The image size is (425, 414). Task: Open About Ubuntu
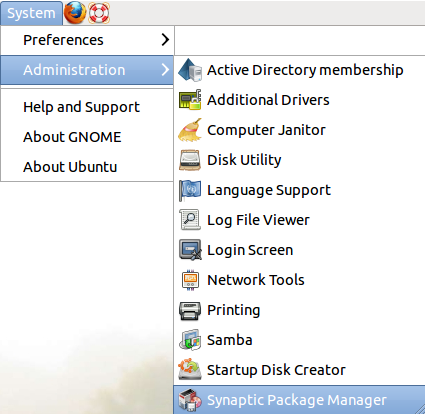click(87, 167)
